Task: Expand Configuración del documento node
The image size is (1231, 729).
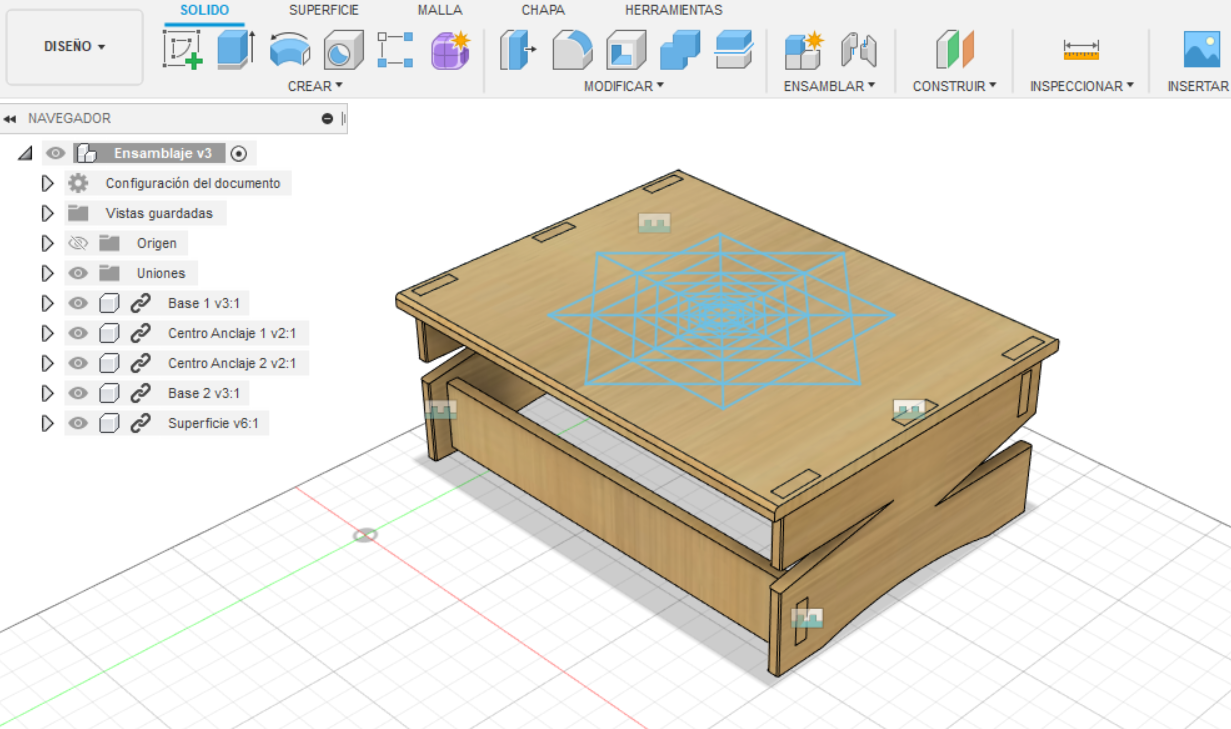Action: [x=47, y=183]
